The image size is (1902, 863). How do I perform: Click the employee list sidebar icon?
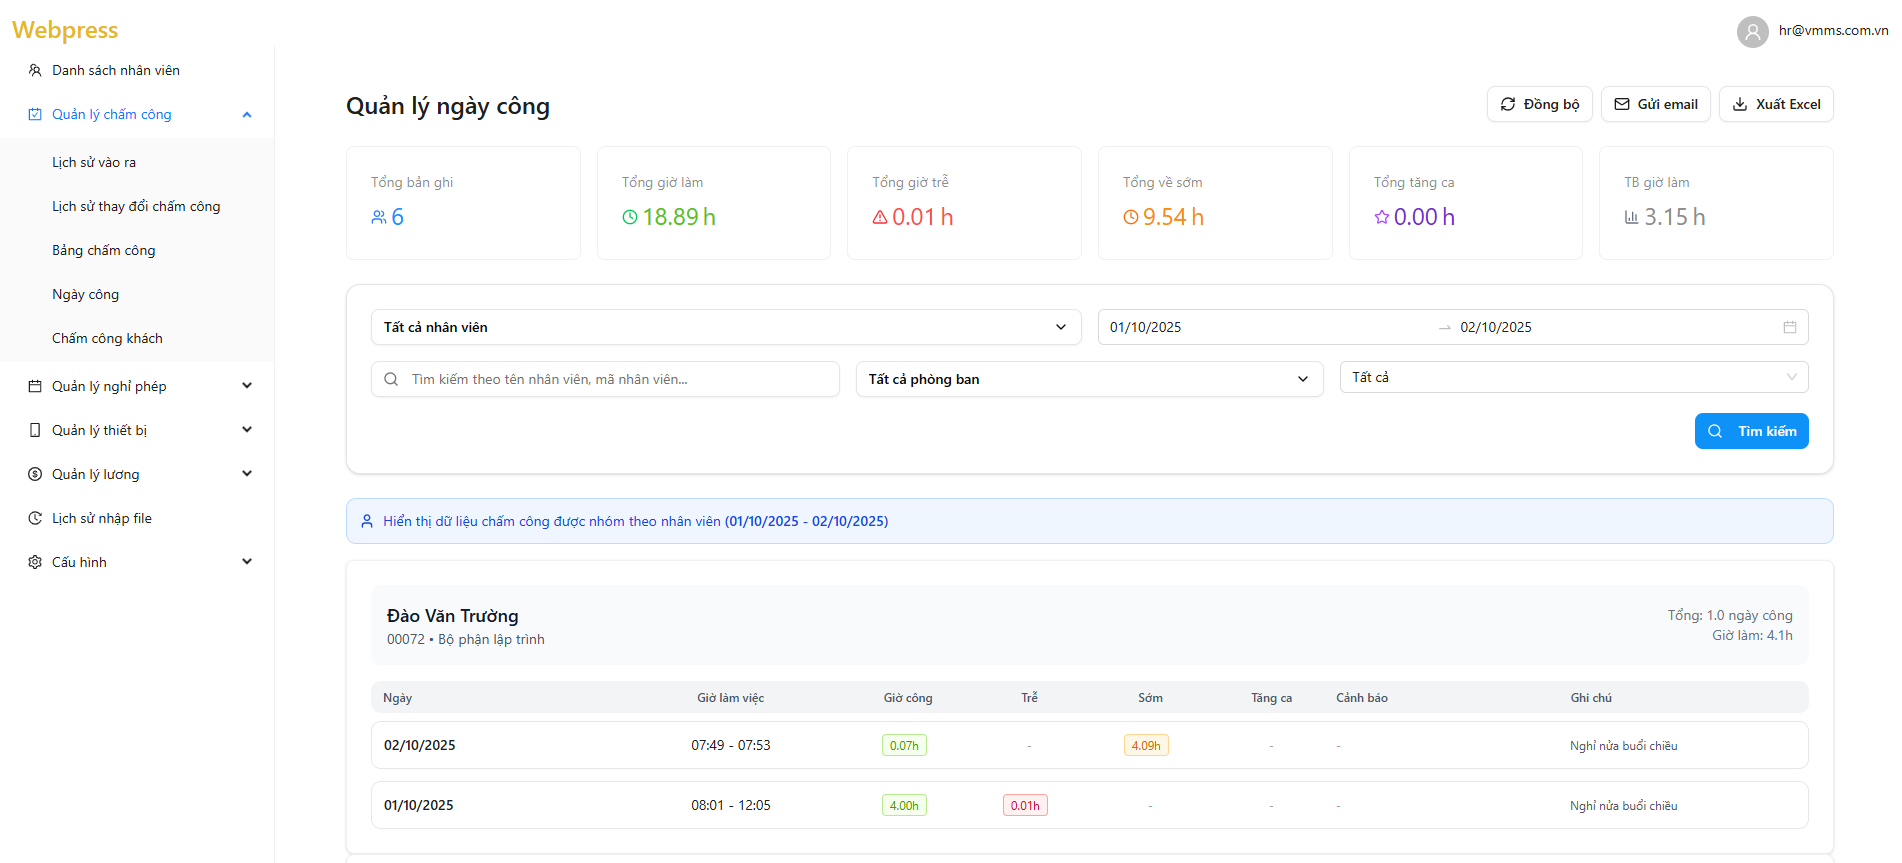pyautogui.click(x=35, y=70)
